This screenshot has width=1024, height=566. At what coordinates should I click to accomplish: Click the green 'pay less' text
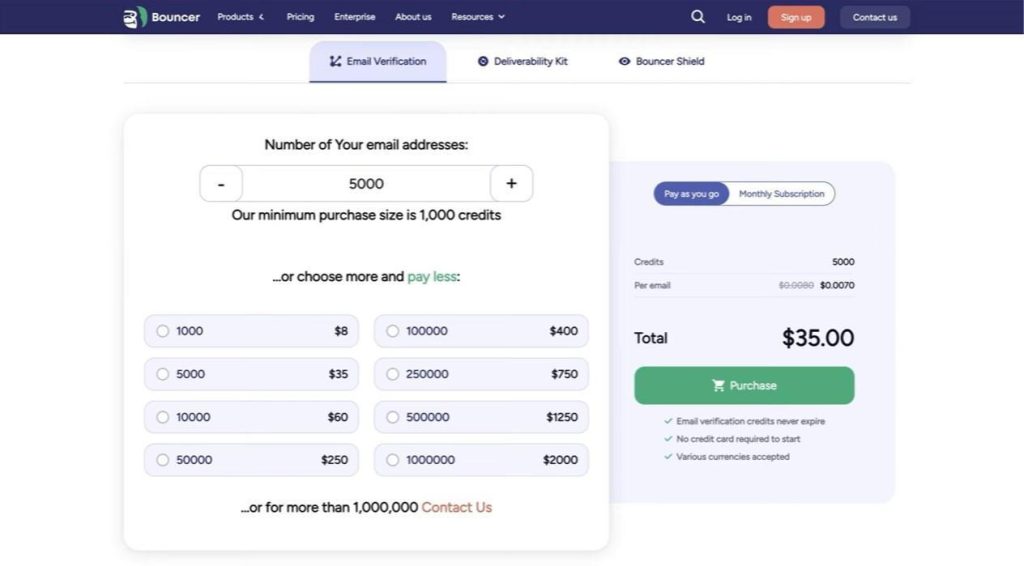(x=432, y=277)
